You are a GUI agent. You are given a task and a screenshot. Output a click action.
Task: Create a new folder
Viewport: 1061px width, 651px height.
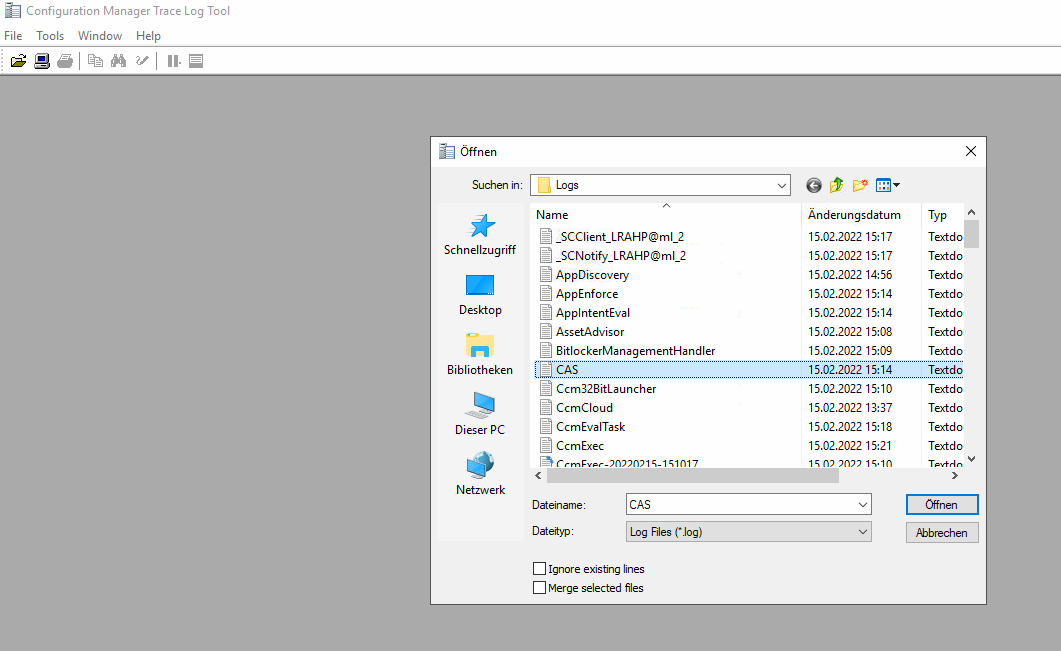[x=860, y=185]
